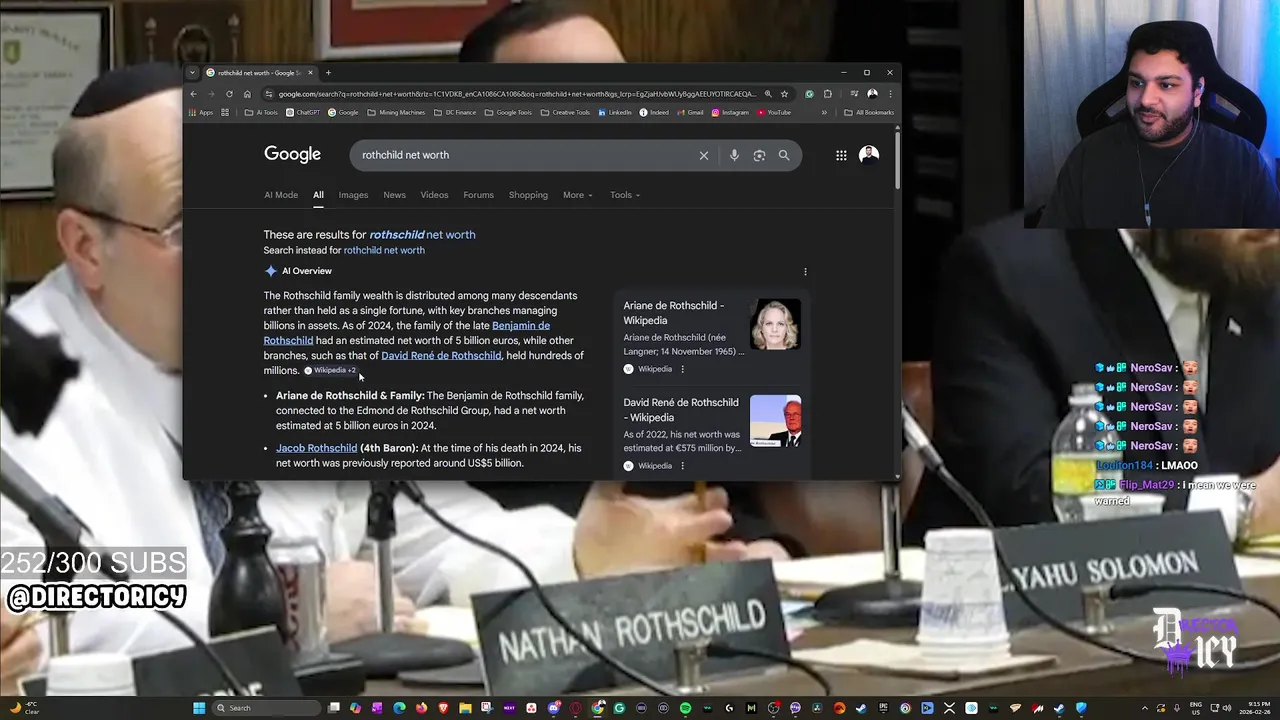Viewport: 1280px width, 720px height.
Task: Start voice search with microphone icon
Action: 734,155
